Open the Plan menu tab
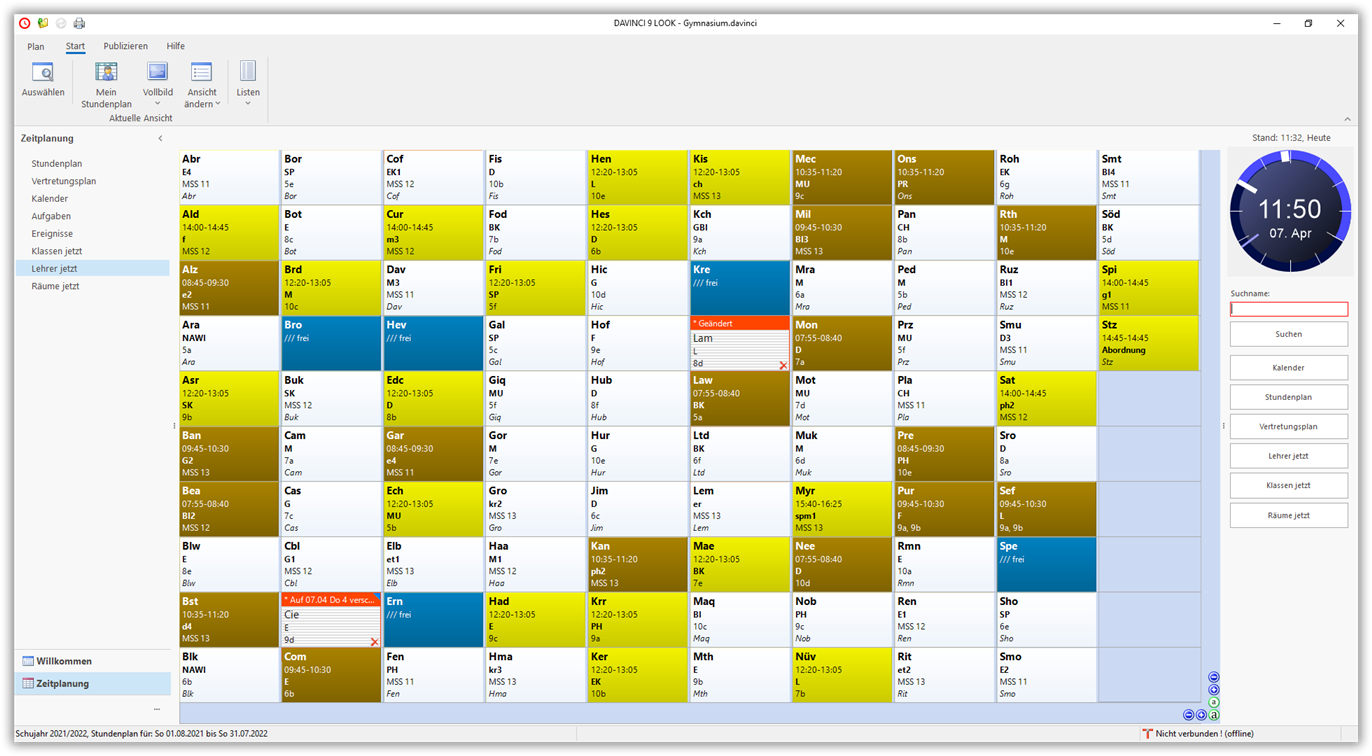 (36, 46)
